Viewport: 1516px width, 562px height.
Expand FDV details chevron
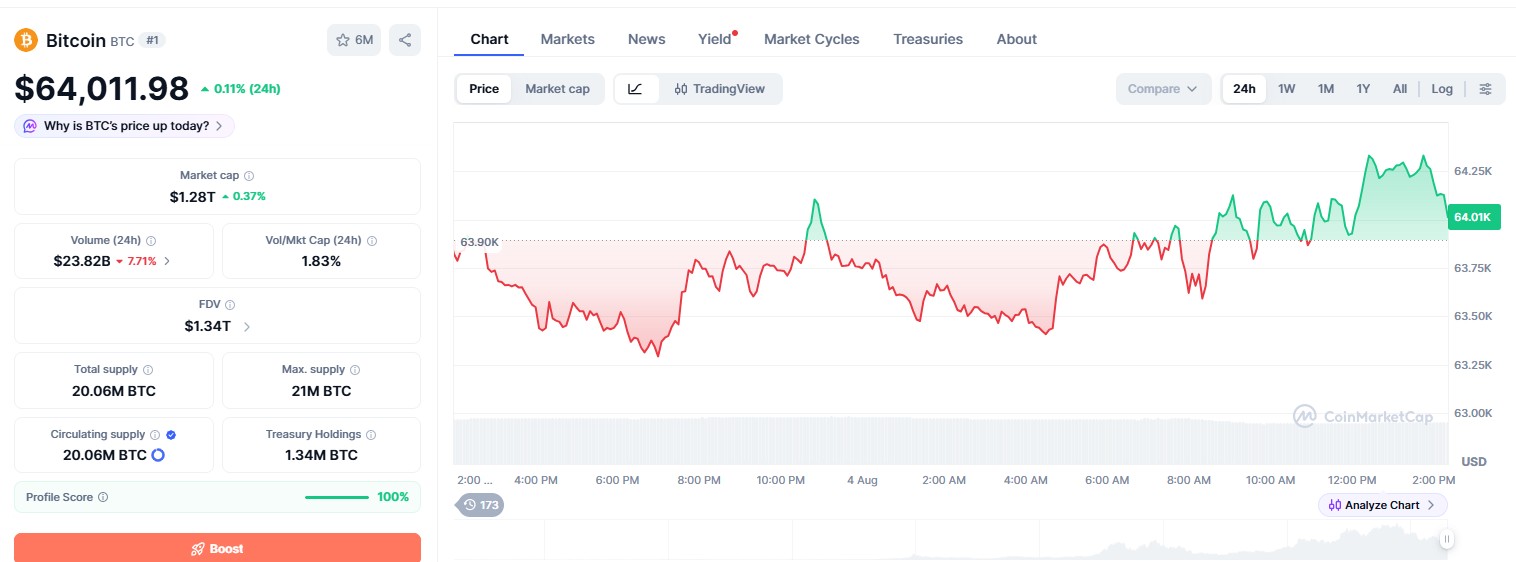pos(247,326)
